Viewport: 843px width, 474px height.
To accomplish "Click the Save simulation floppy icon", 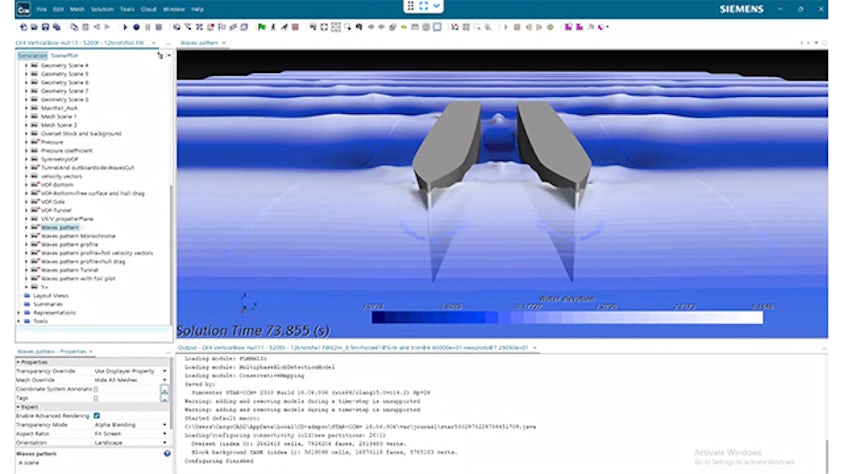I will [45, 27].
